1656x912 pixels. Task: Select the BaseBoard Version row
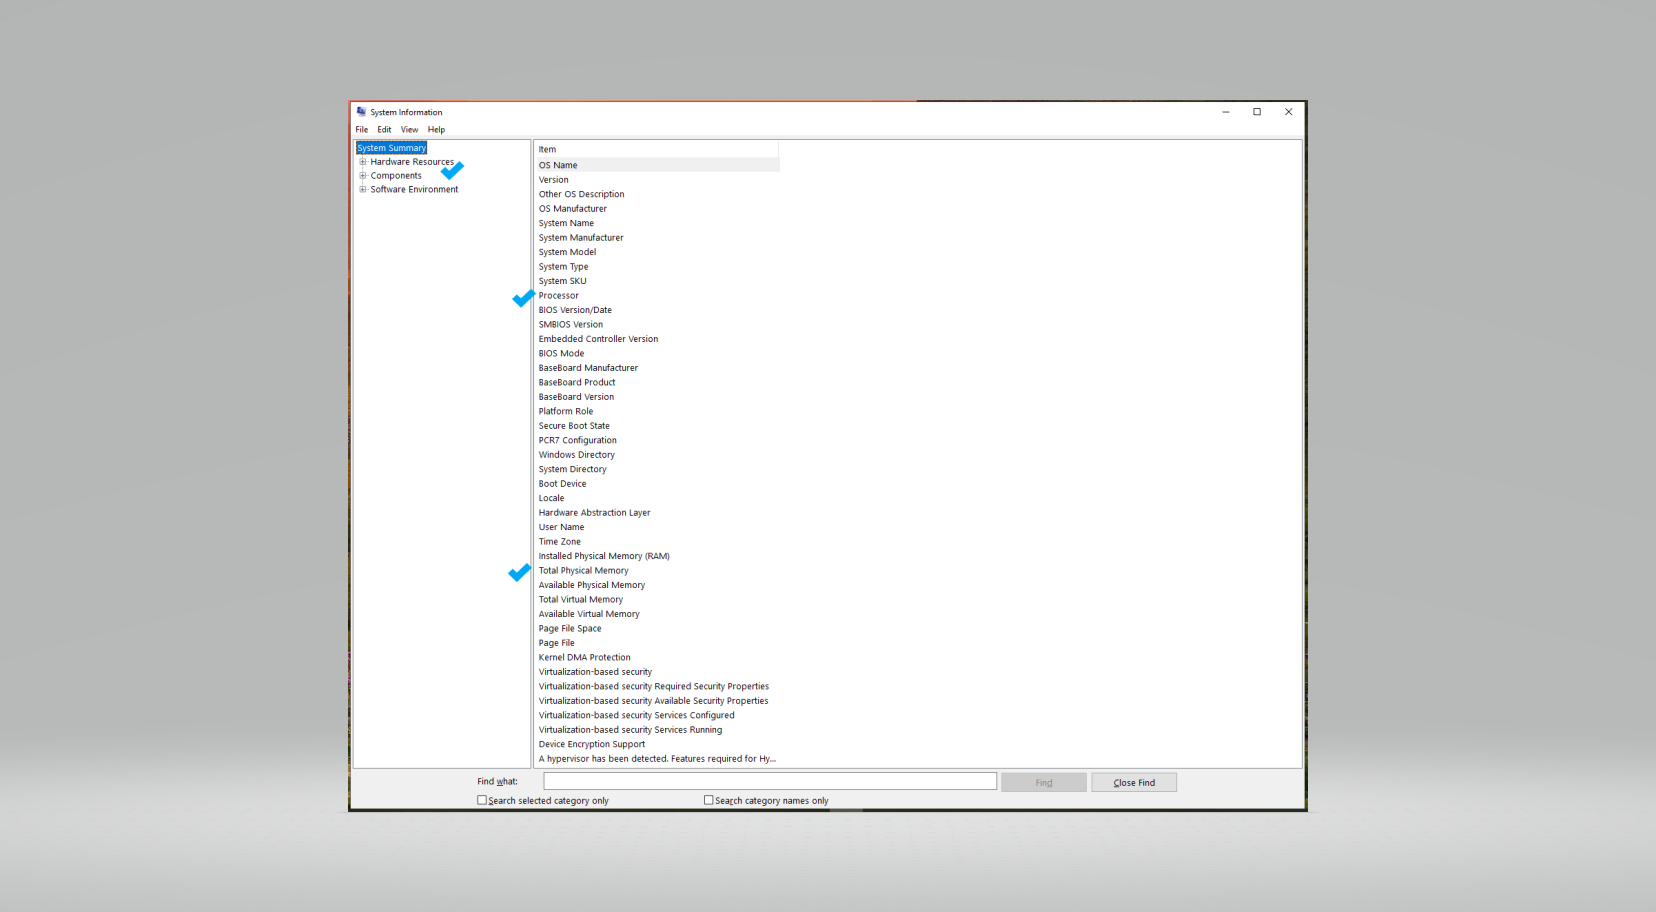(x=657, y=398)
